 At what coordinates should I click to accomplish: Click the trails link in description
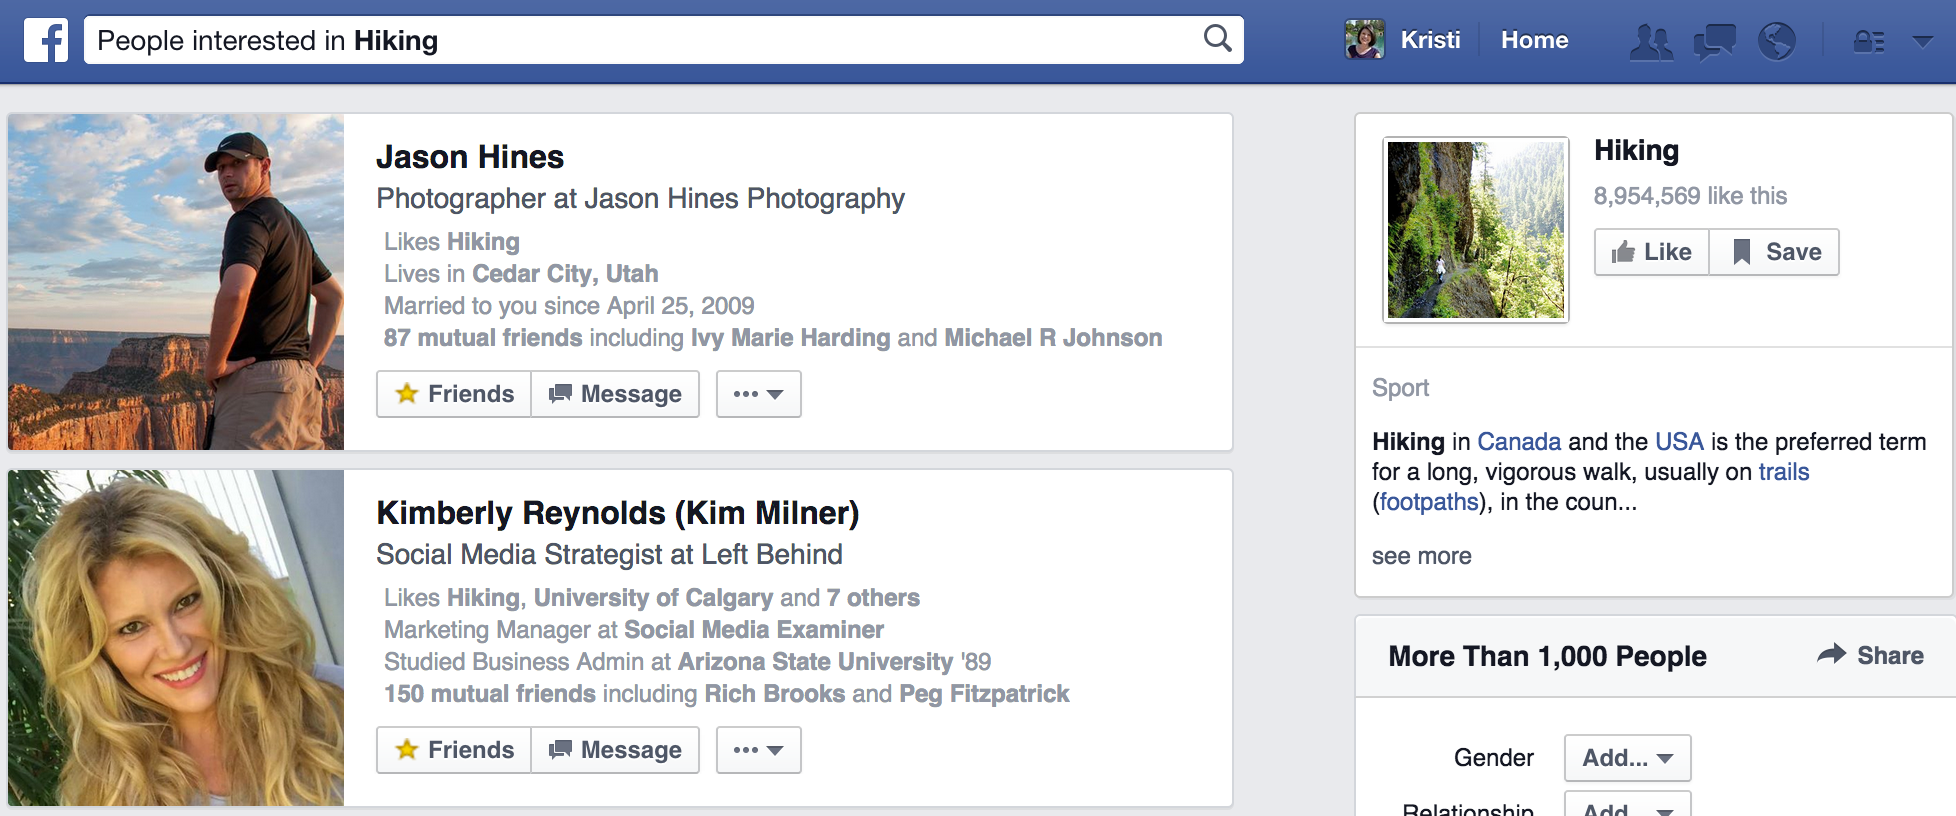tap(1784, 472)
